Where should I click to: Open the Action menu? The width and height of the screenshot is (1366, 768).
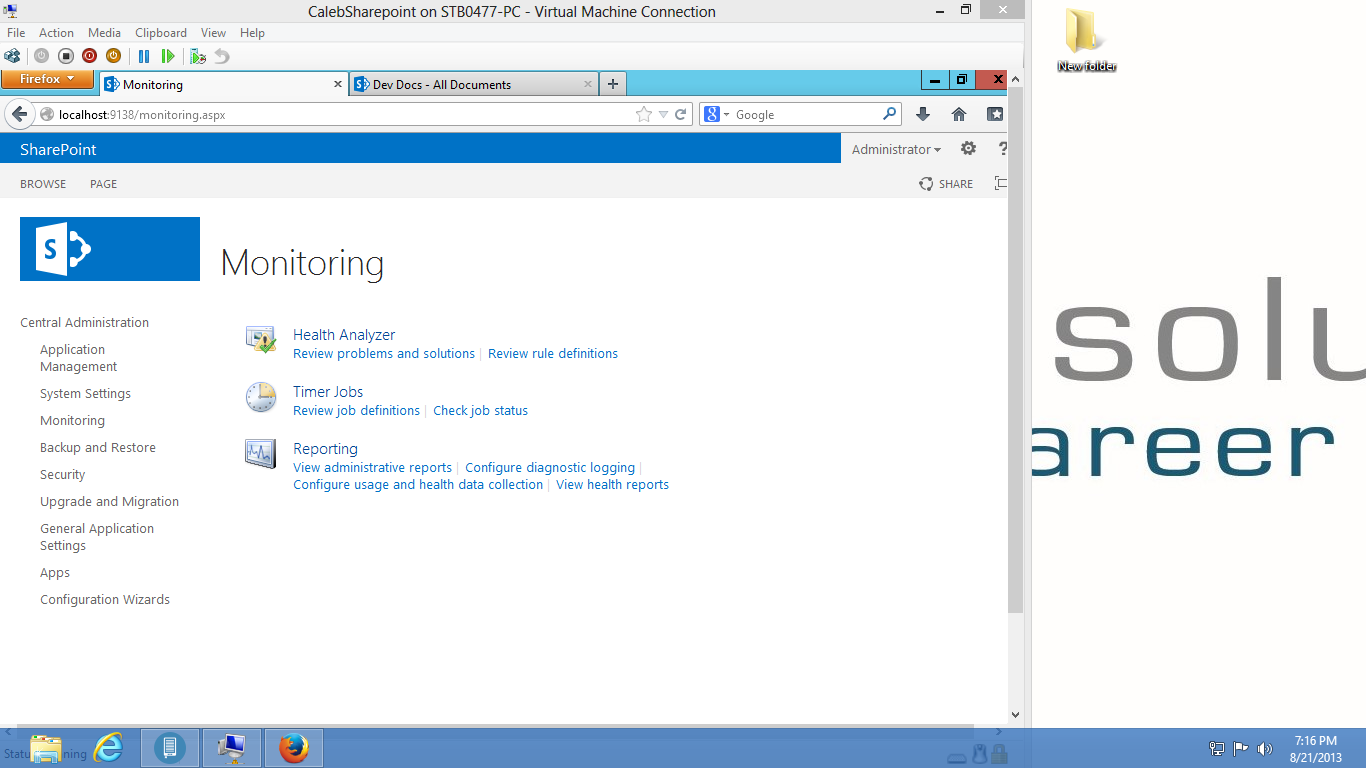coord(56,33)
